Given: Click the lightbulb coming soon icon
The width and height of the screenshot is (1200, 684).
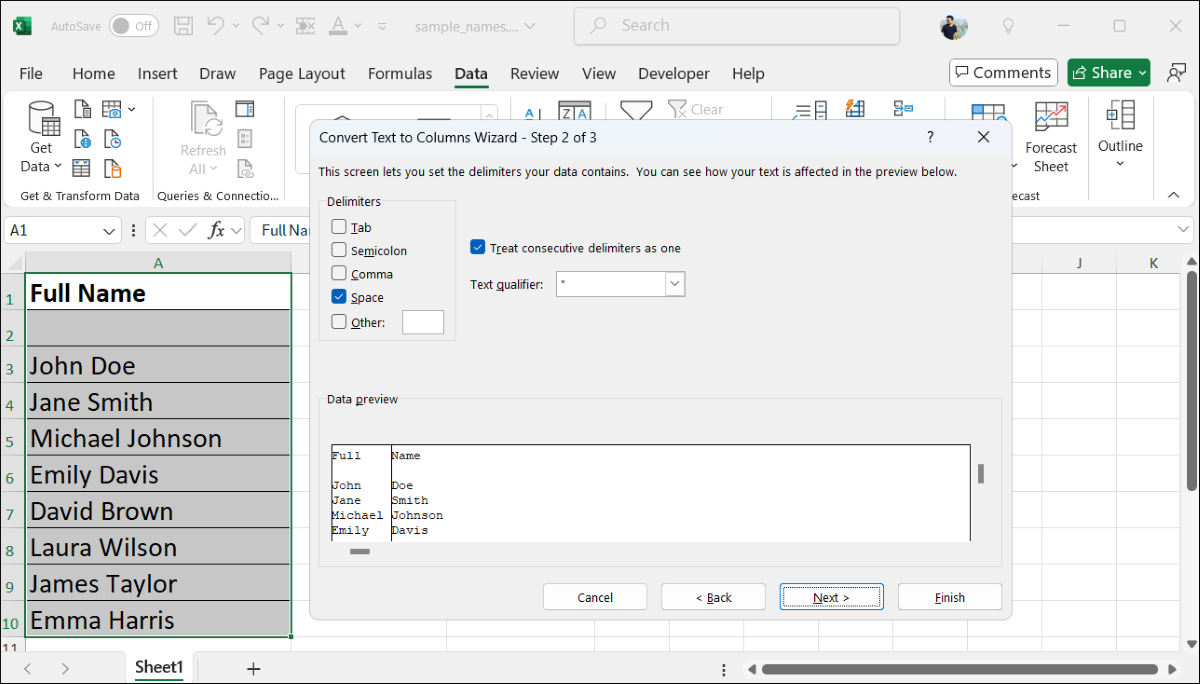Looking at the screenshot, I should click(1008, 26).
